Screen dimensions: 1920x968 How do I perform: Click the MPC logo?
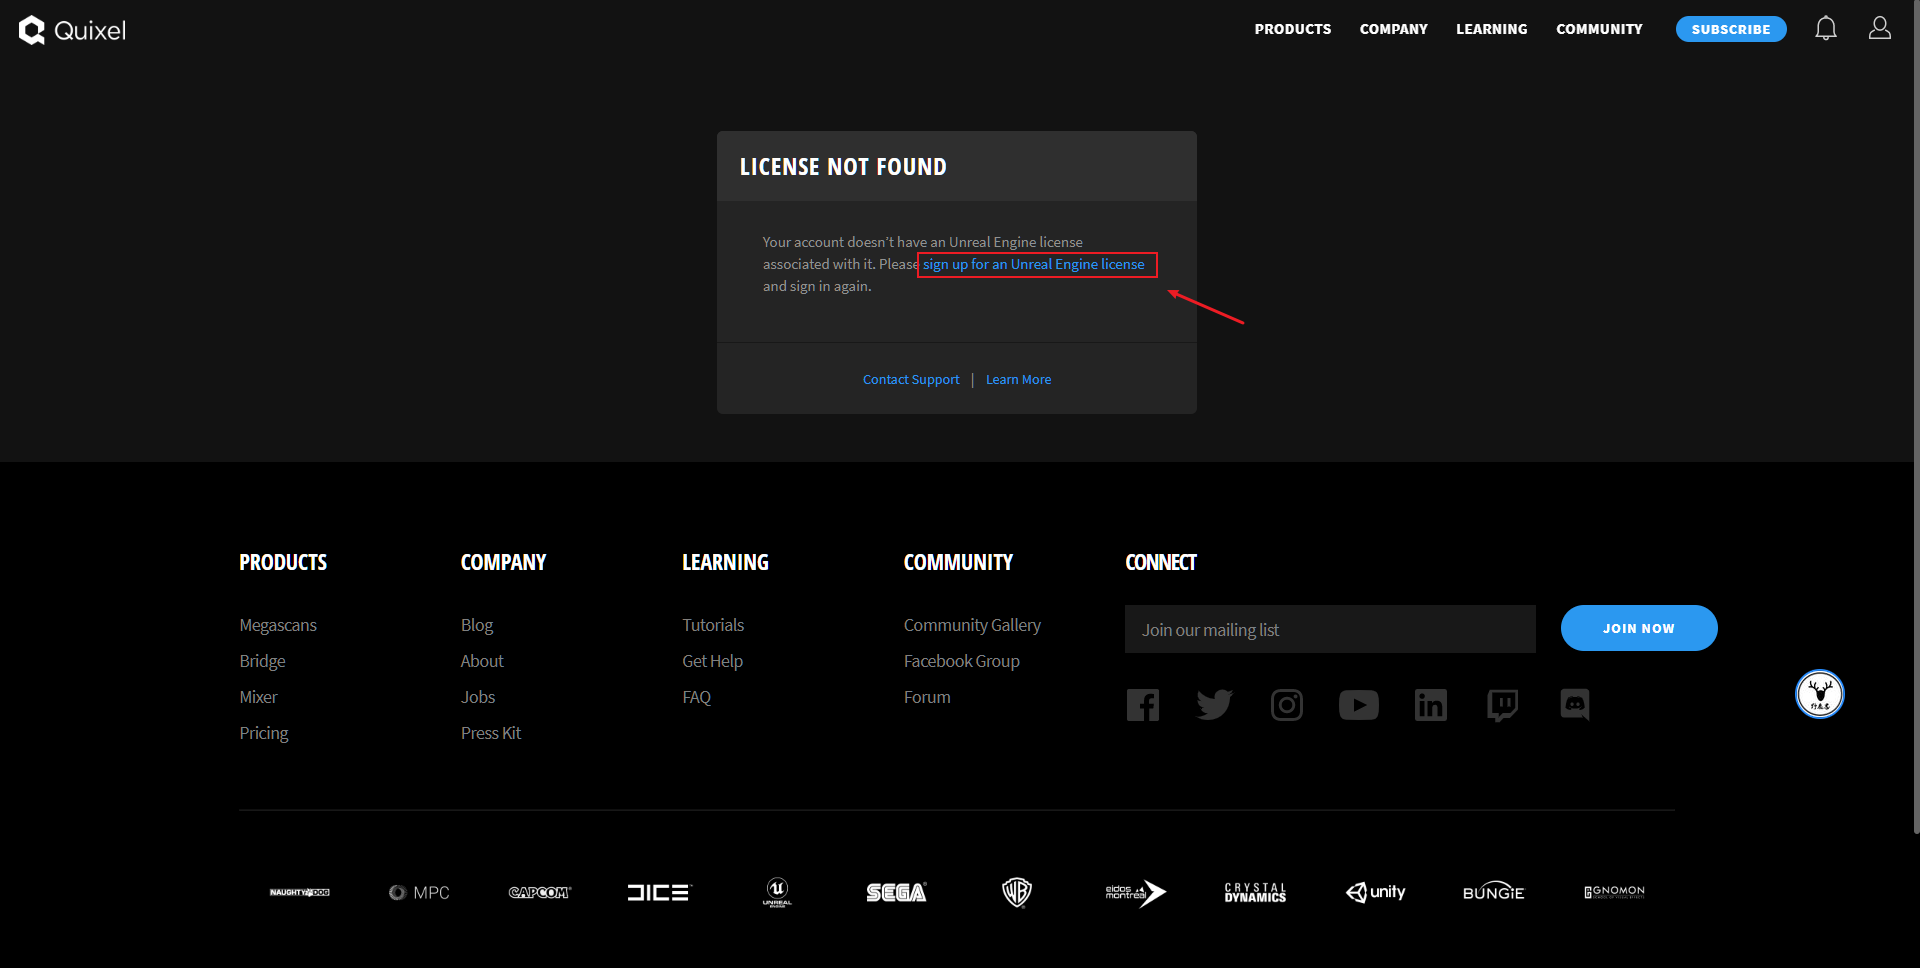[x=419, y=892]
